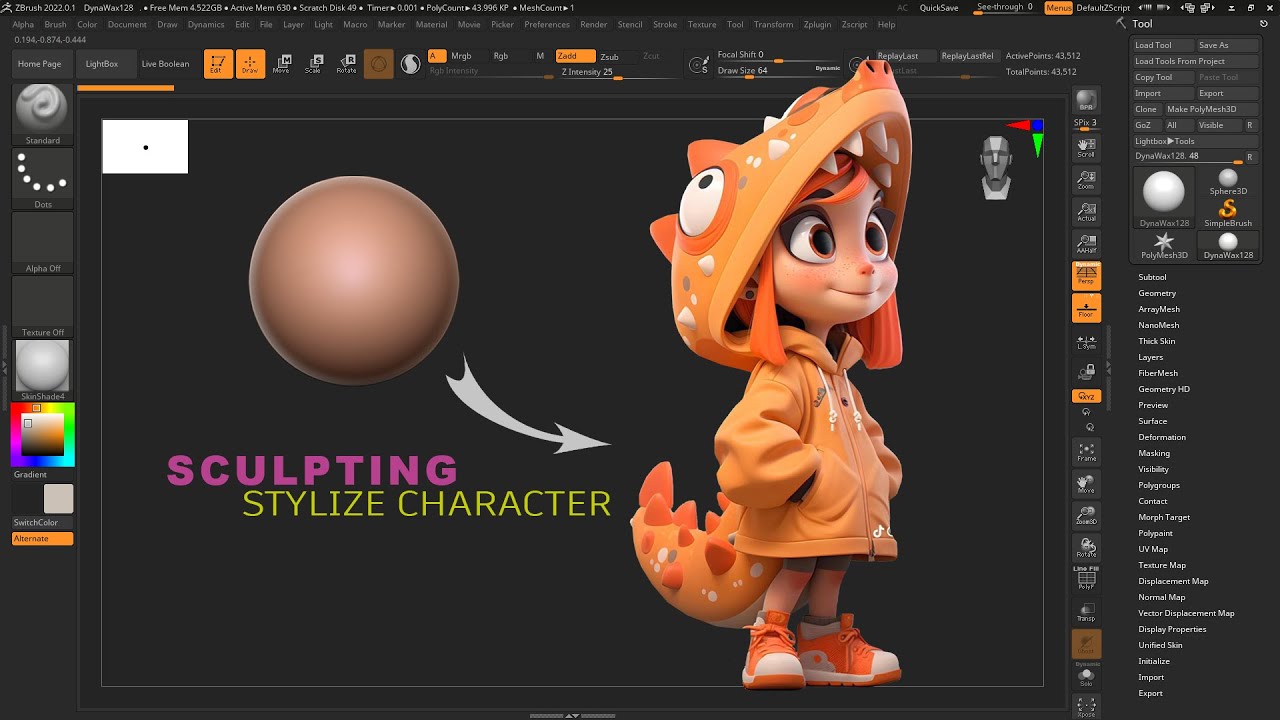Expand the UV Map subpalette
1280x720 pixels.
[1153, 549]
